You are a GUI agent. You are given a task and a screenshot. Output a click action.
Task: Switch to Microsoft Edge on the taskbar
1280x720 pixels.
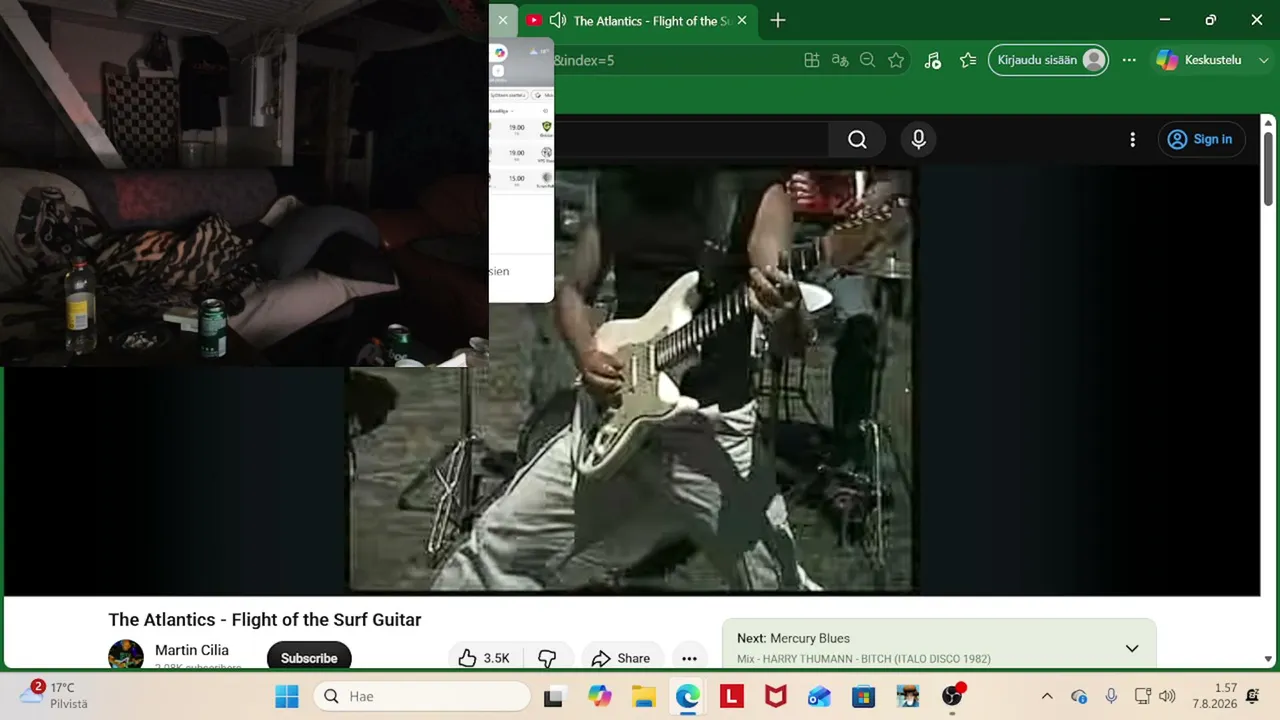coord(687,696)
